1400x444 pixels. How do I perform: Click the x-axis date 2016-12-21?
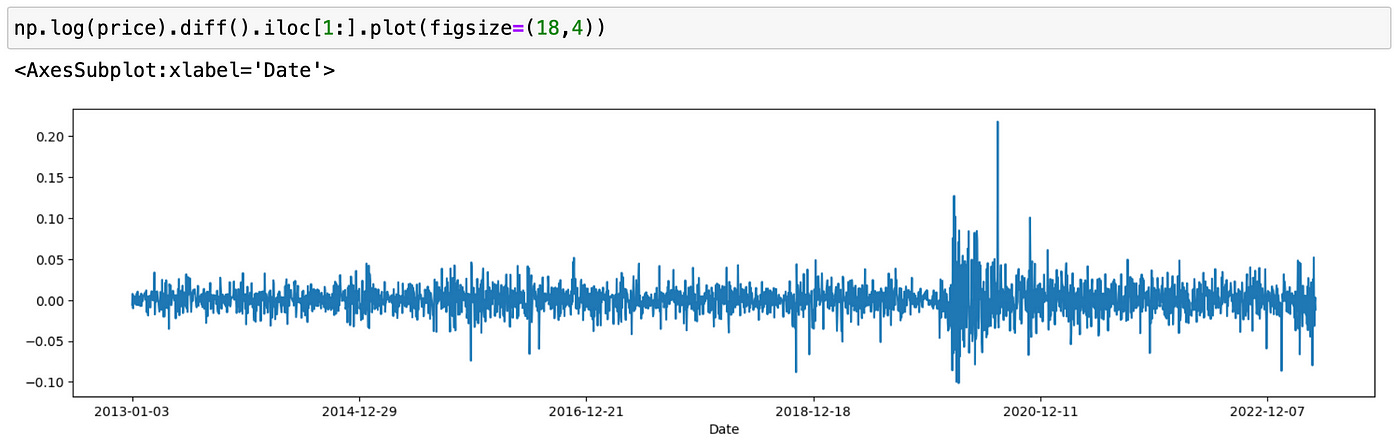585,410
